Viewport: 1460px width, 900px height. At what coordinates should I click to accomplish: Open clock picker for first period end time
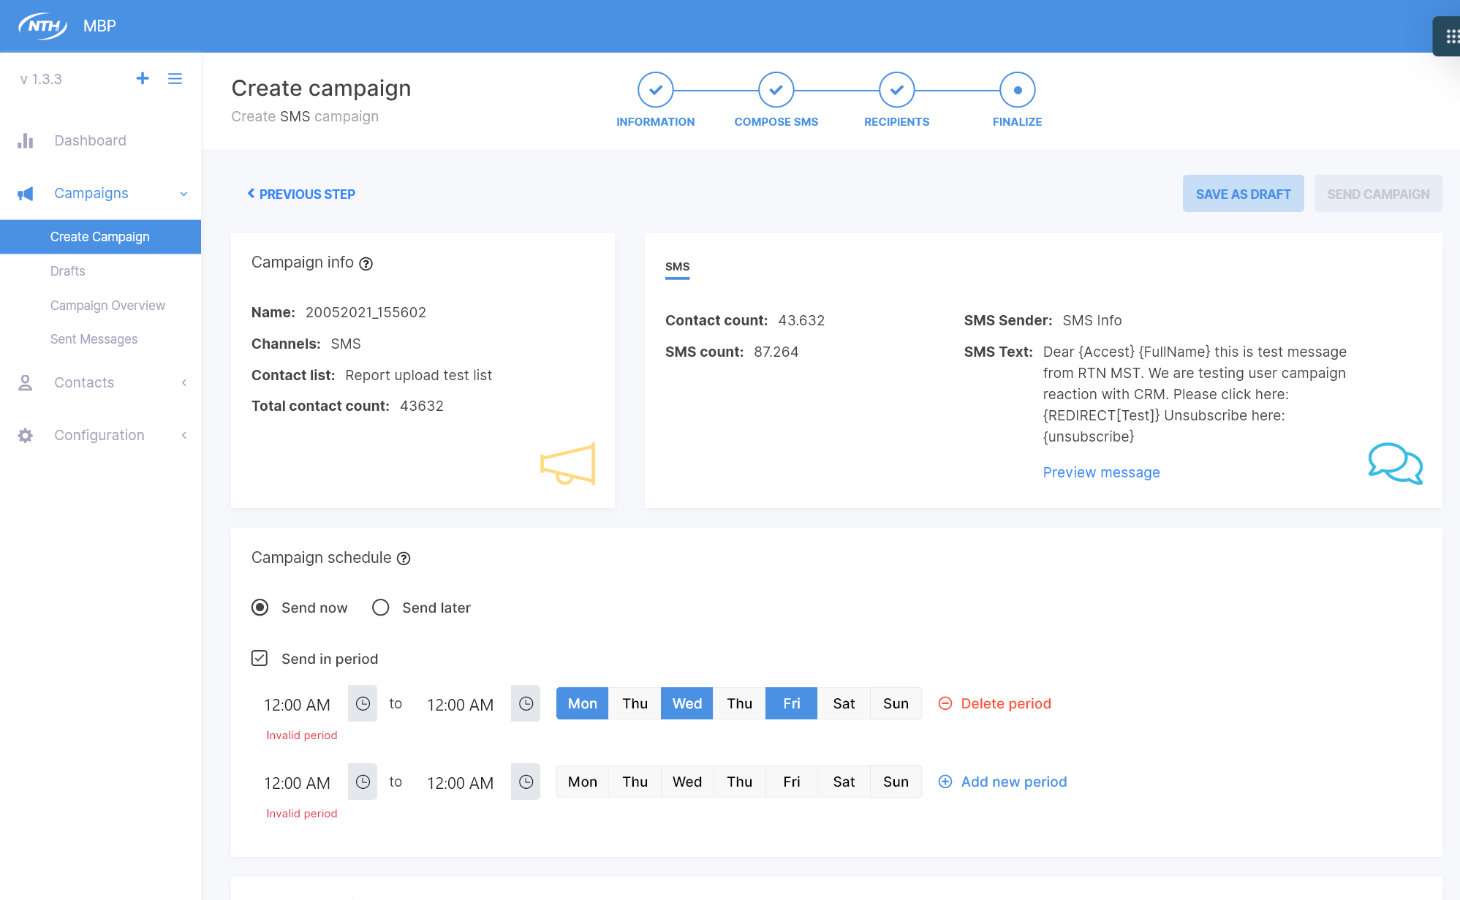tap(526, 704)
